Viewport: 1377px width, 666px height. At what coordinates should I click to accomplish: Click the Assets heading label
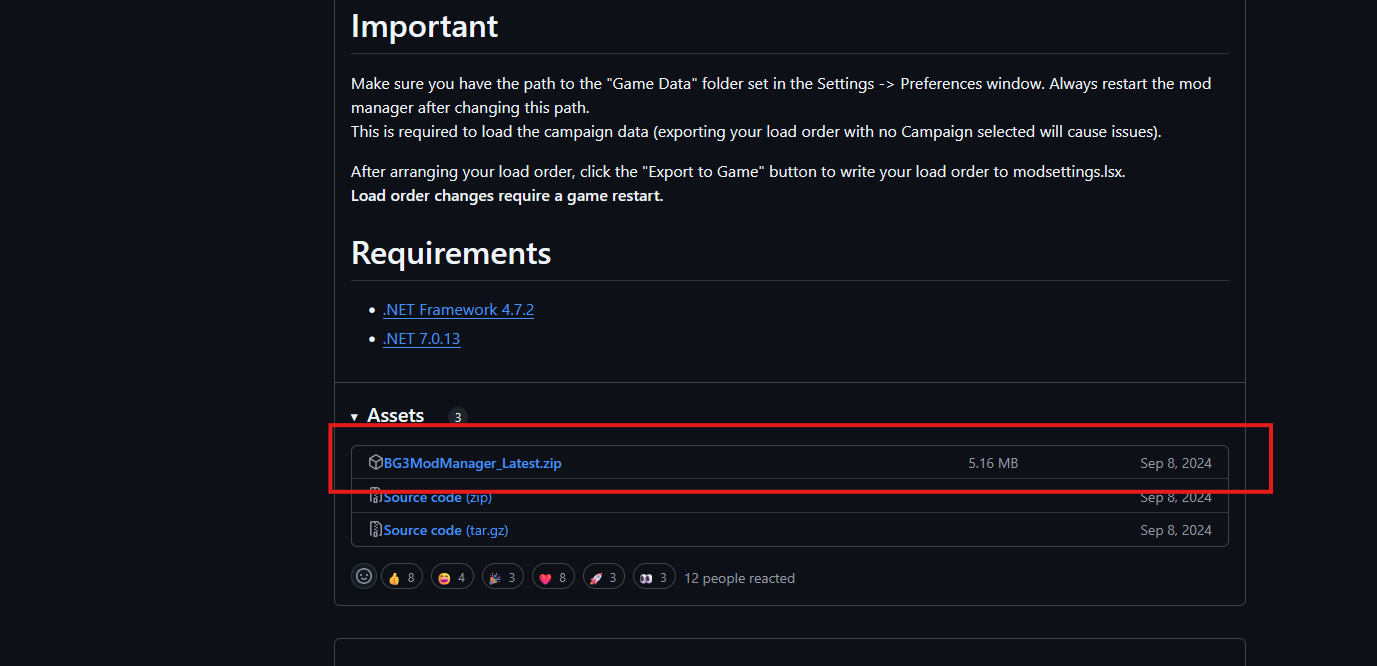pos(395,415)
